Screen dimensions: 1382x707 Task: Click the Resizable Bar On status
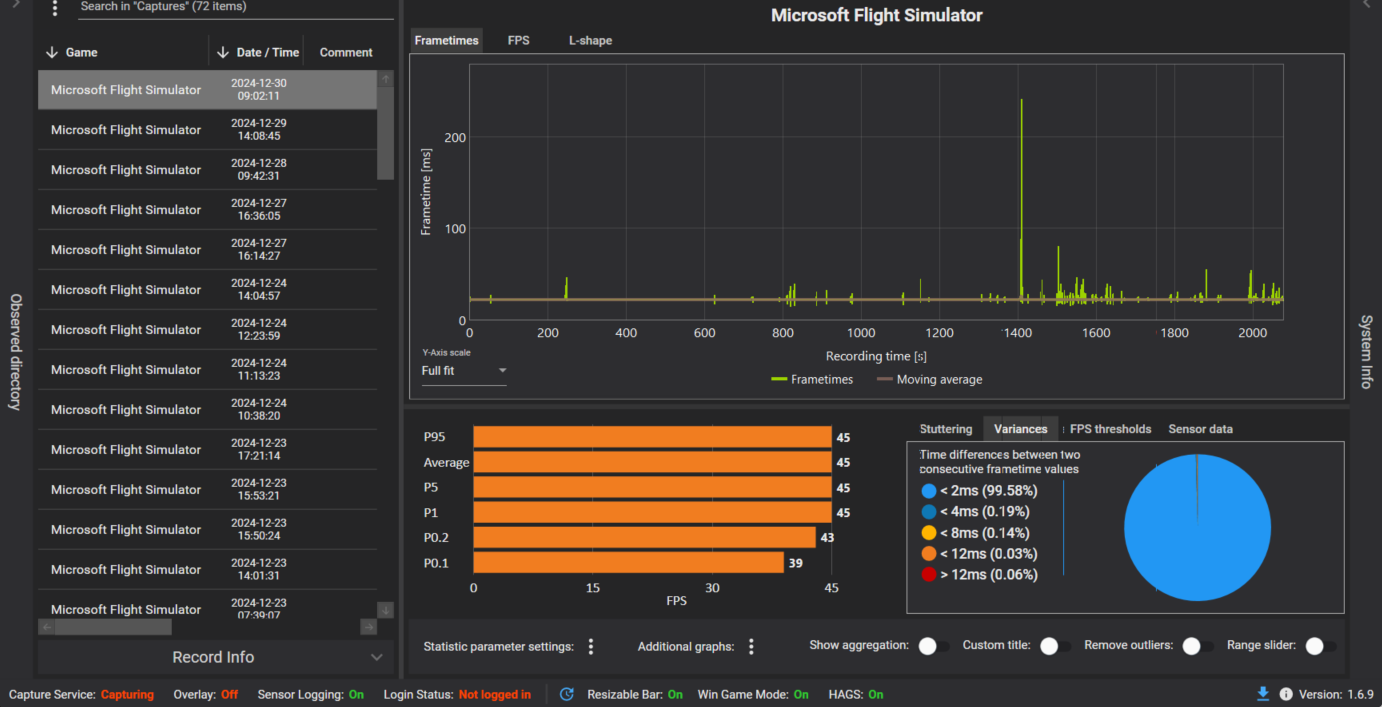675,695
